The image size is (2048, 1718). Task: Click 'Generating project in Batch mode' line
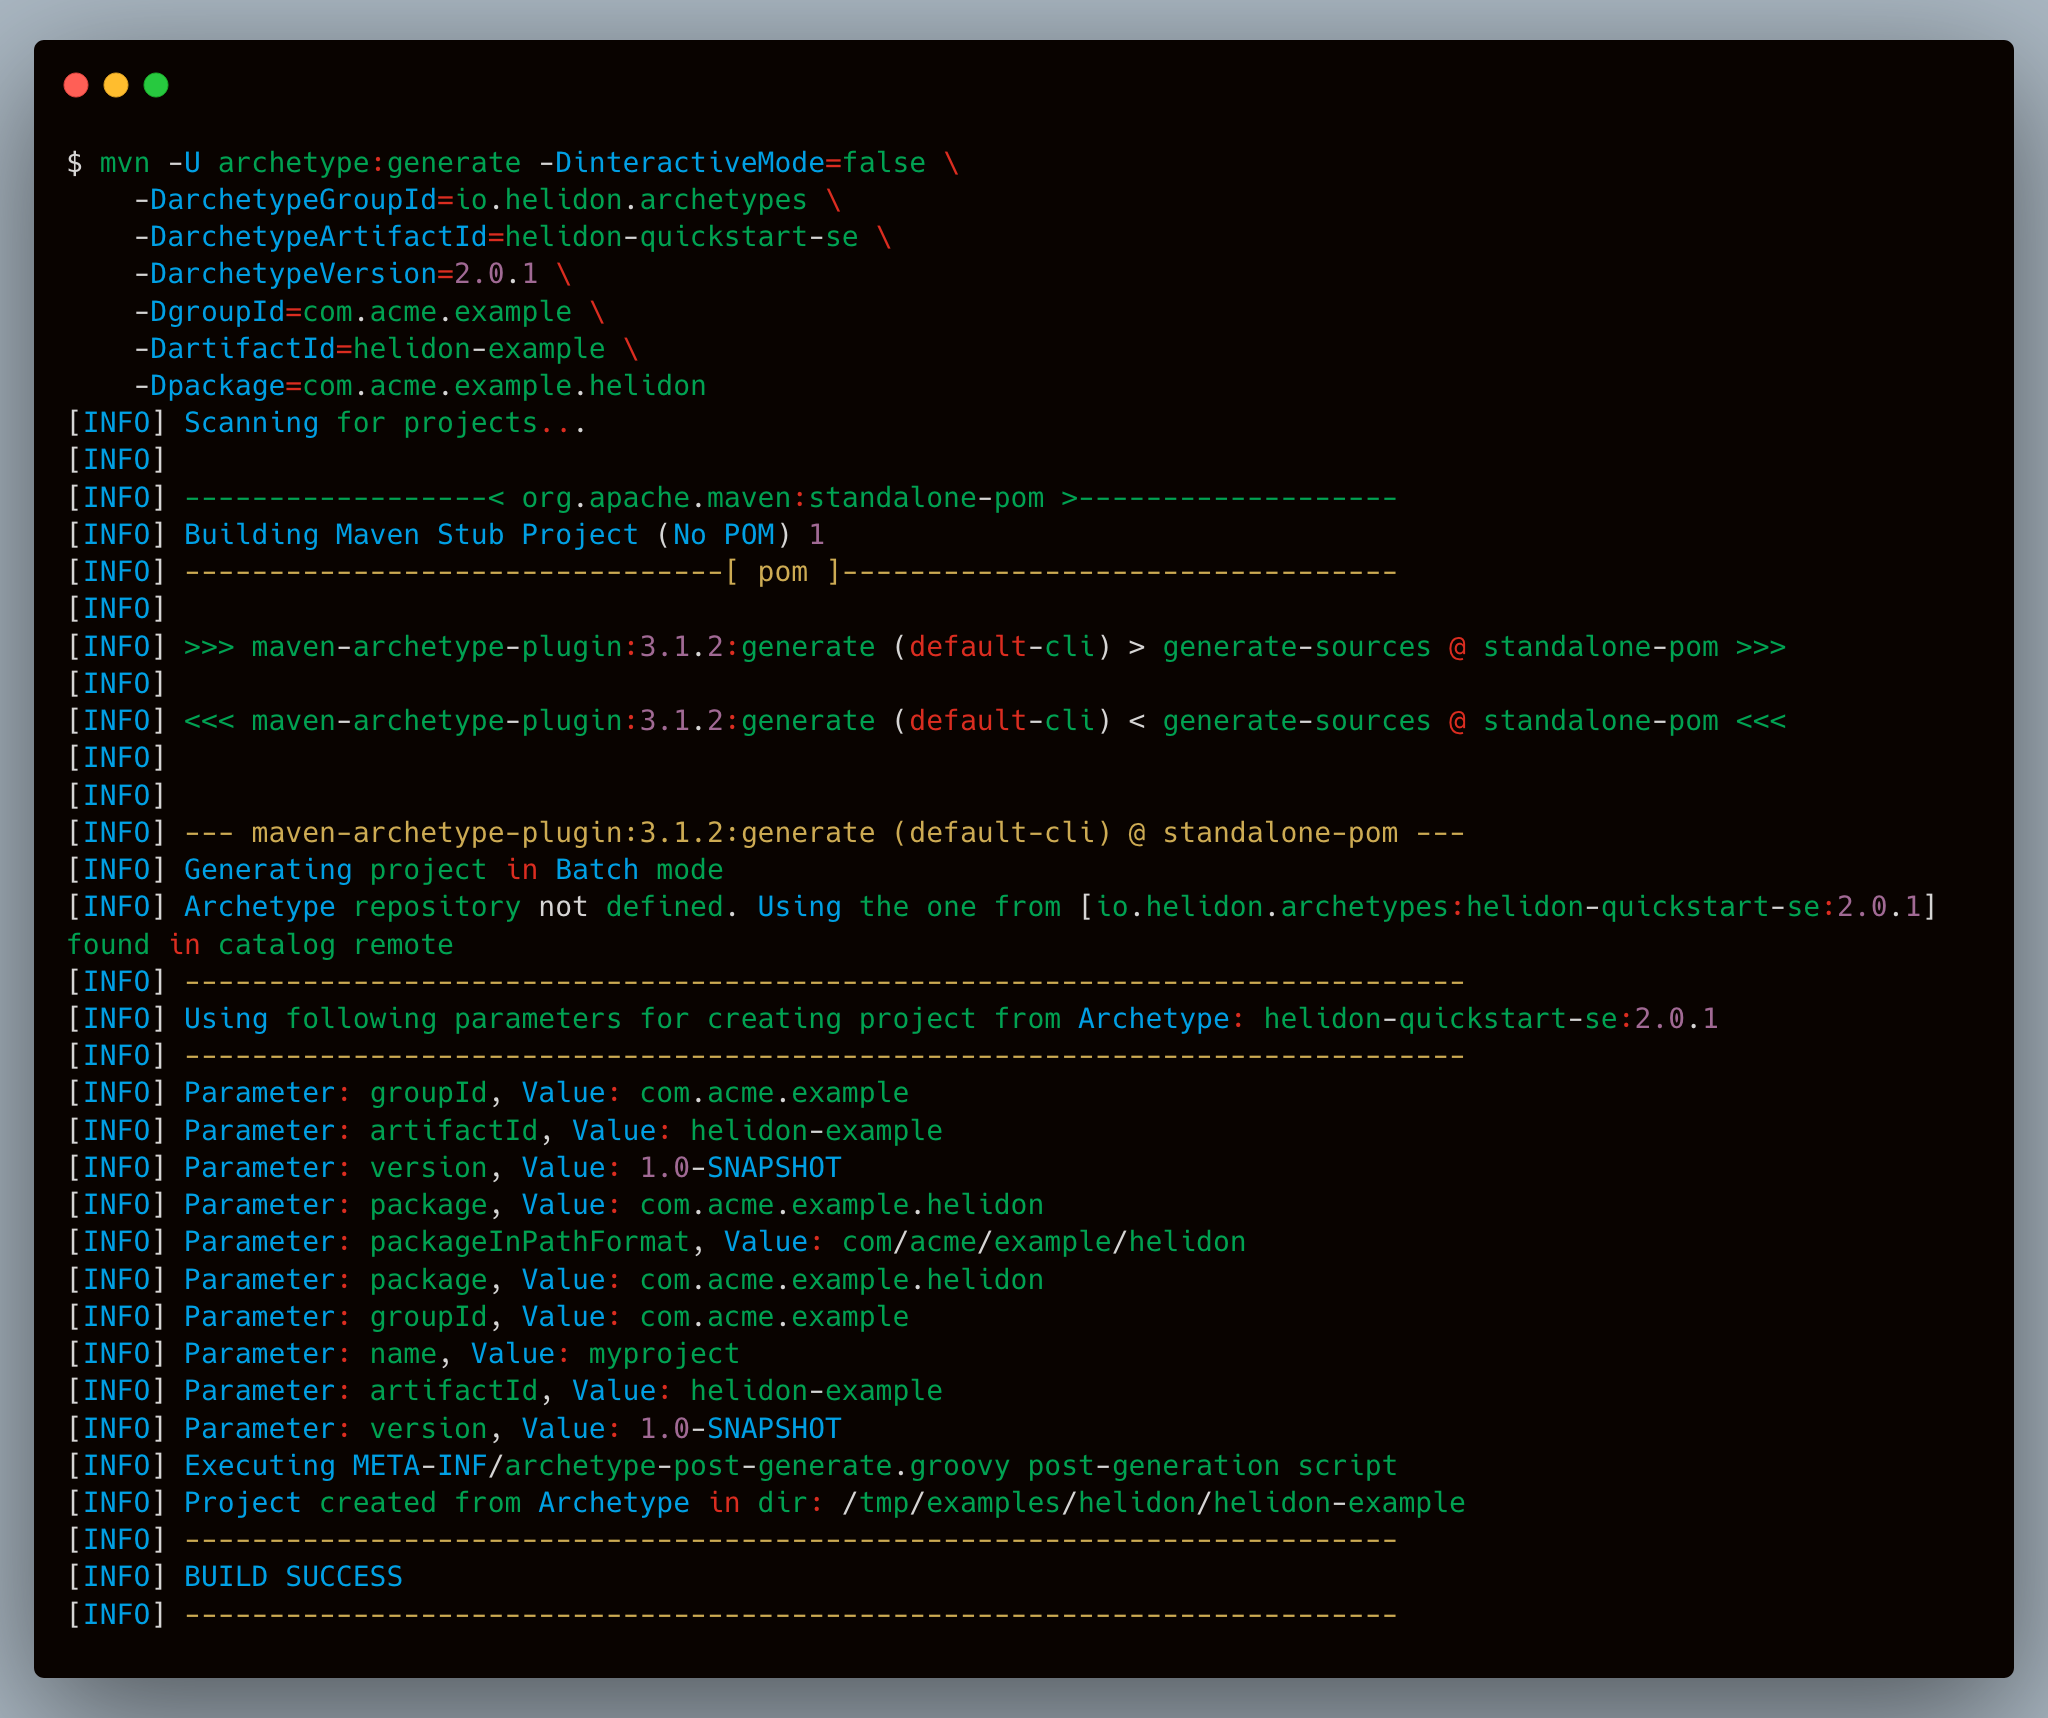pos(453,870)
